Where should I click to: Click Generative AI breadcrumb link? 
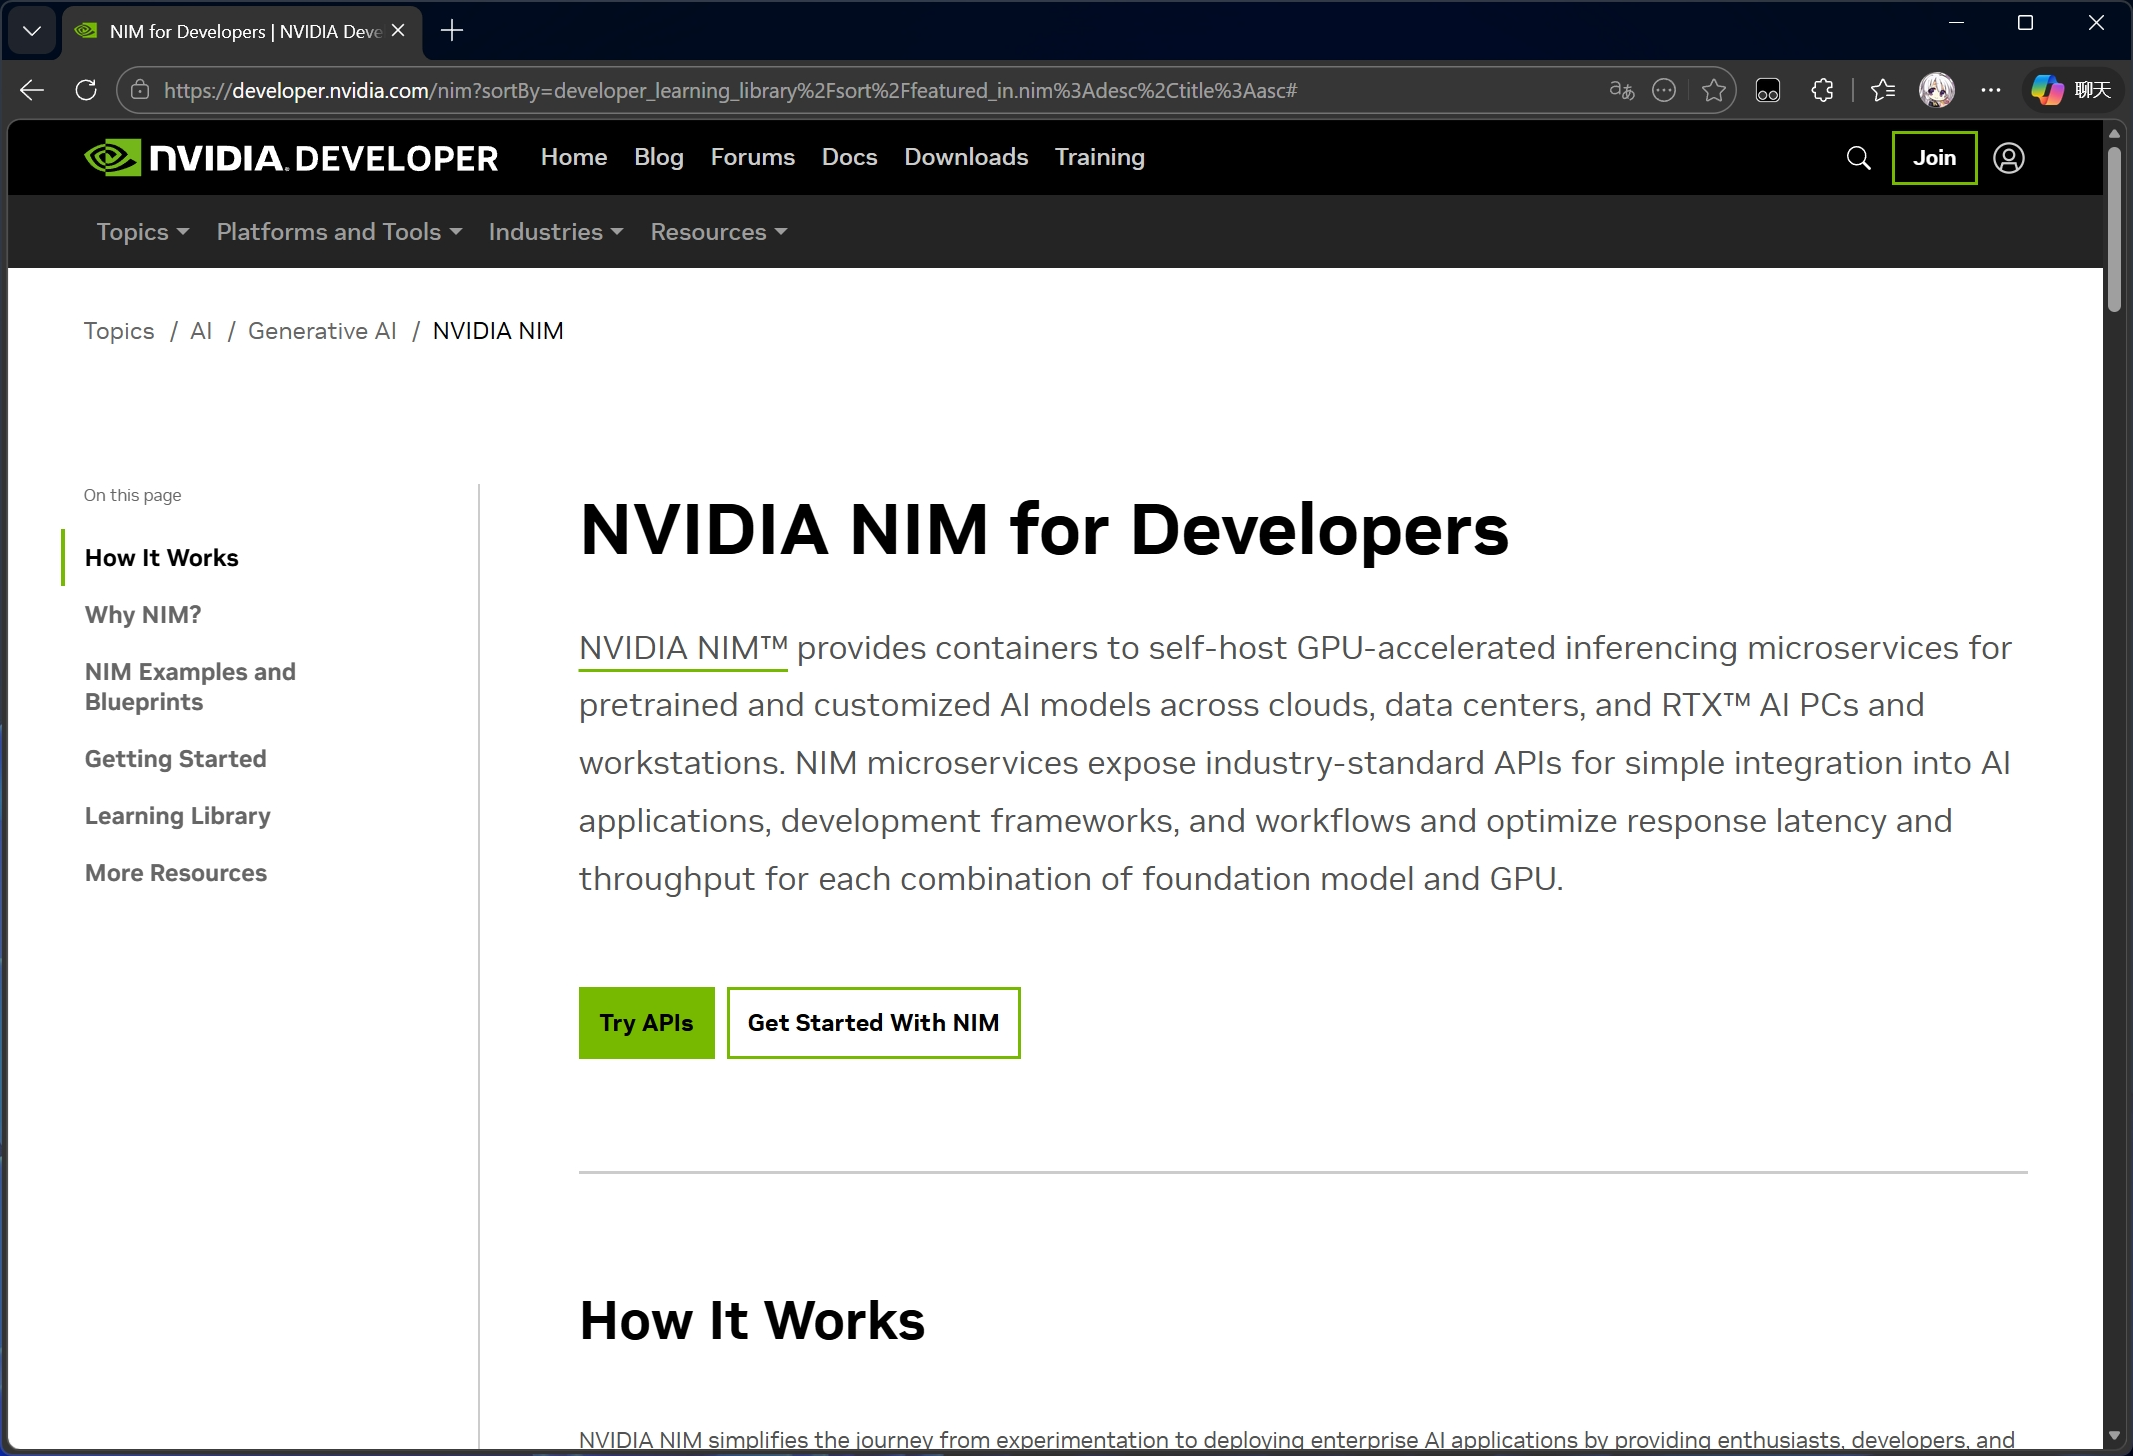(322, 331)
